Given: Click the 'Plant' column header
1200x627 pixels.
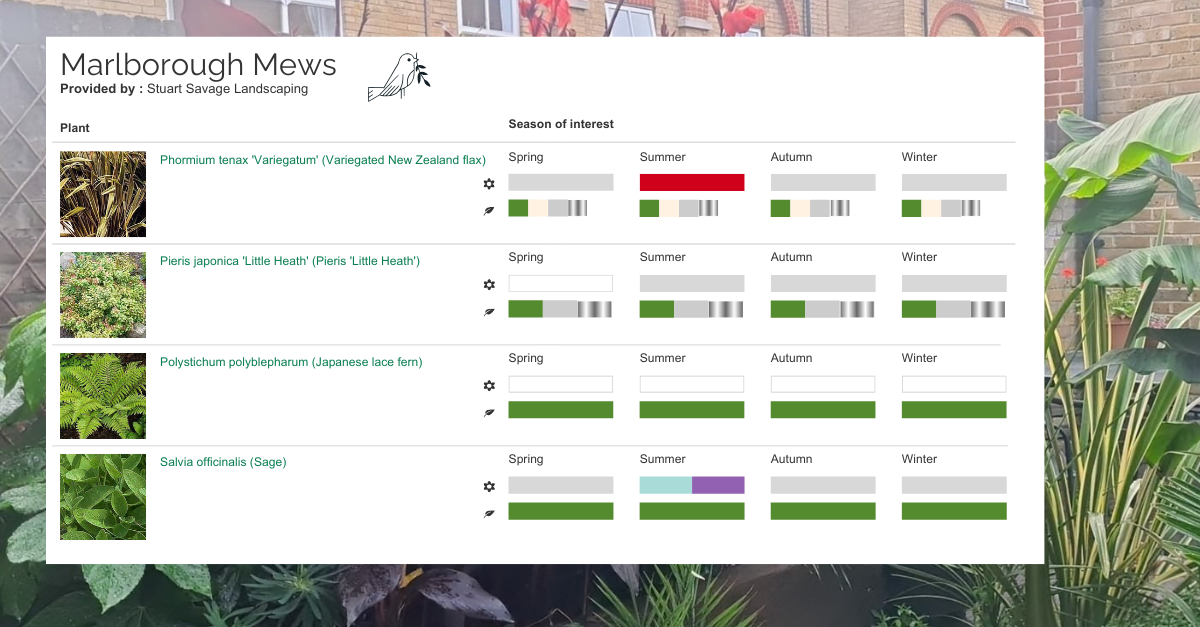Looking at the screenshot, I should coord(75,128).
